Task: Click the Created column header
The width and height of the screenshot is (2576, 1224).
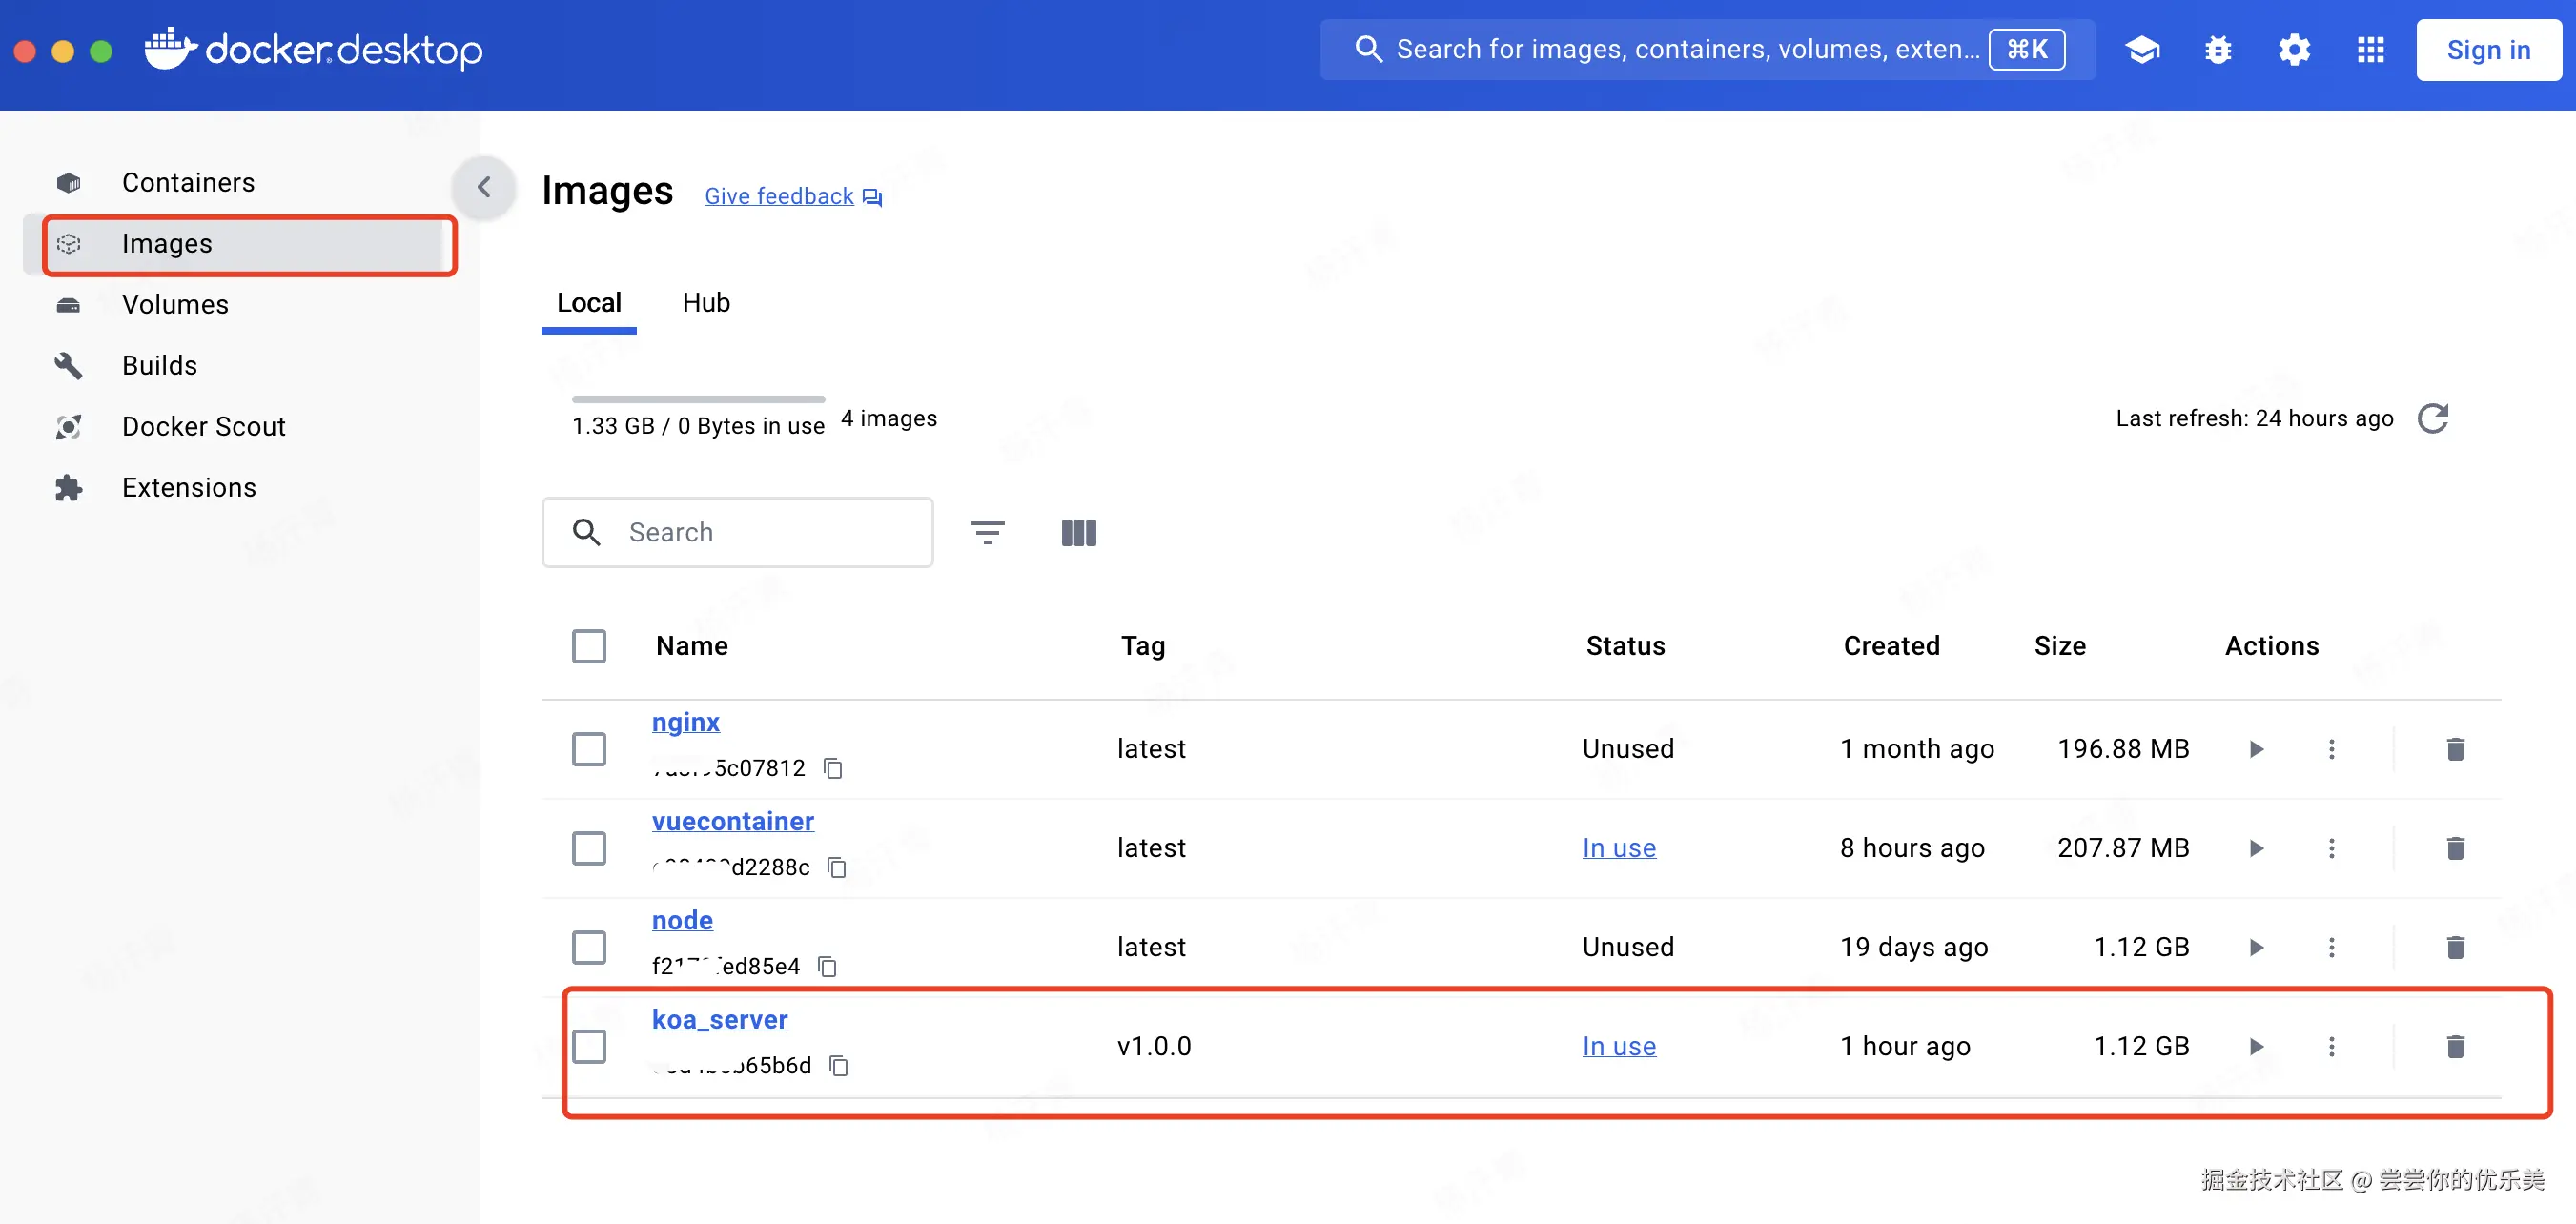Action: coord(1891,646)
